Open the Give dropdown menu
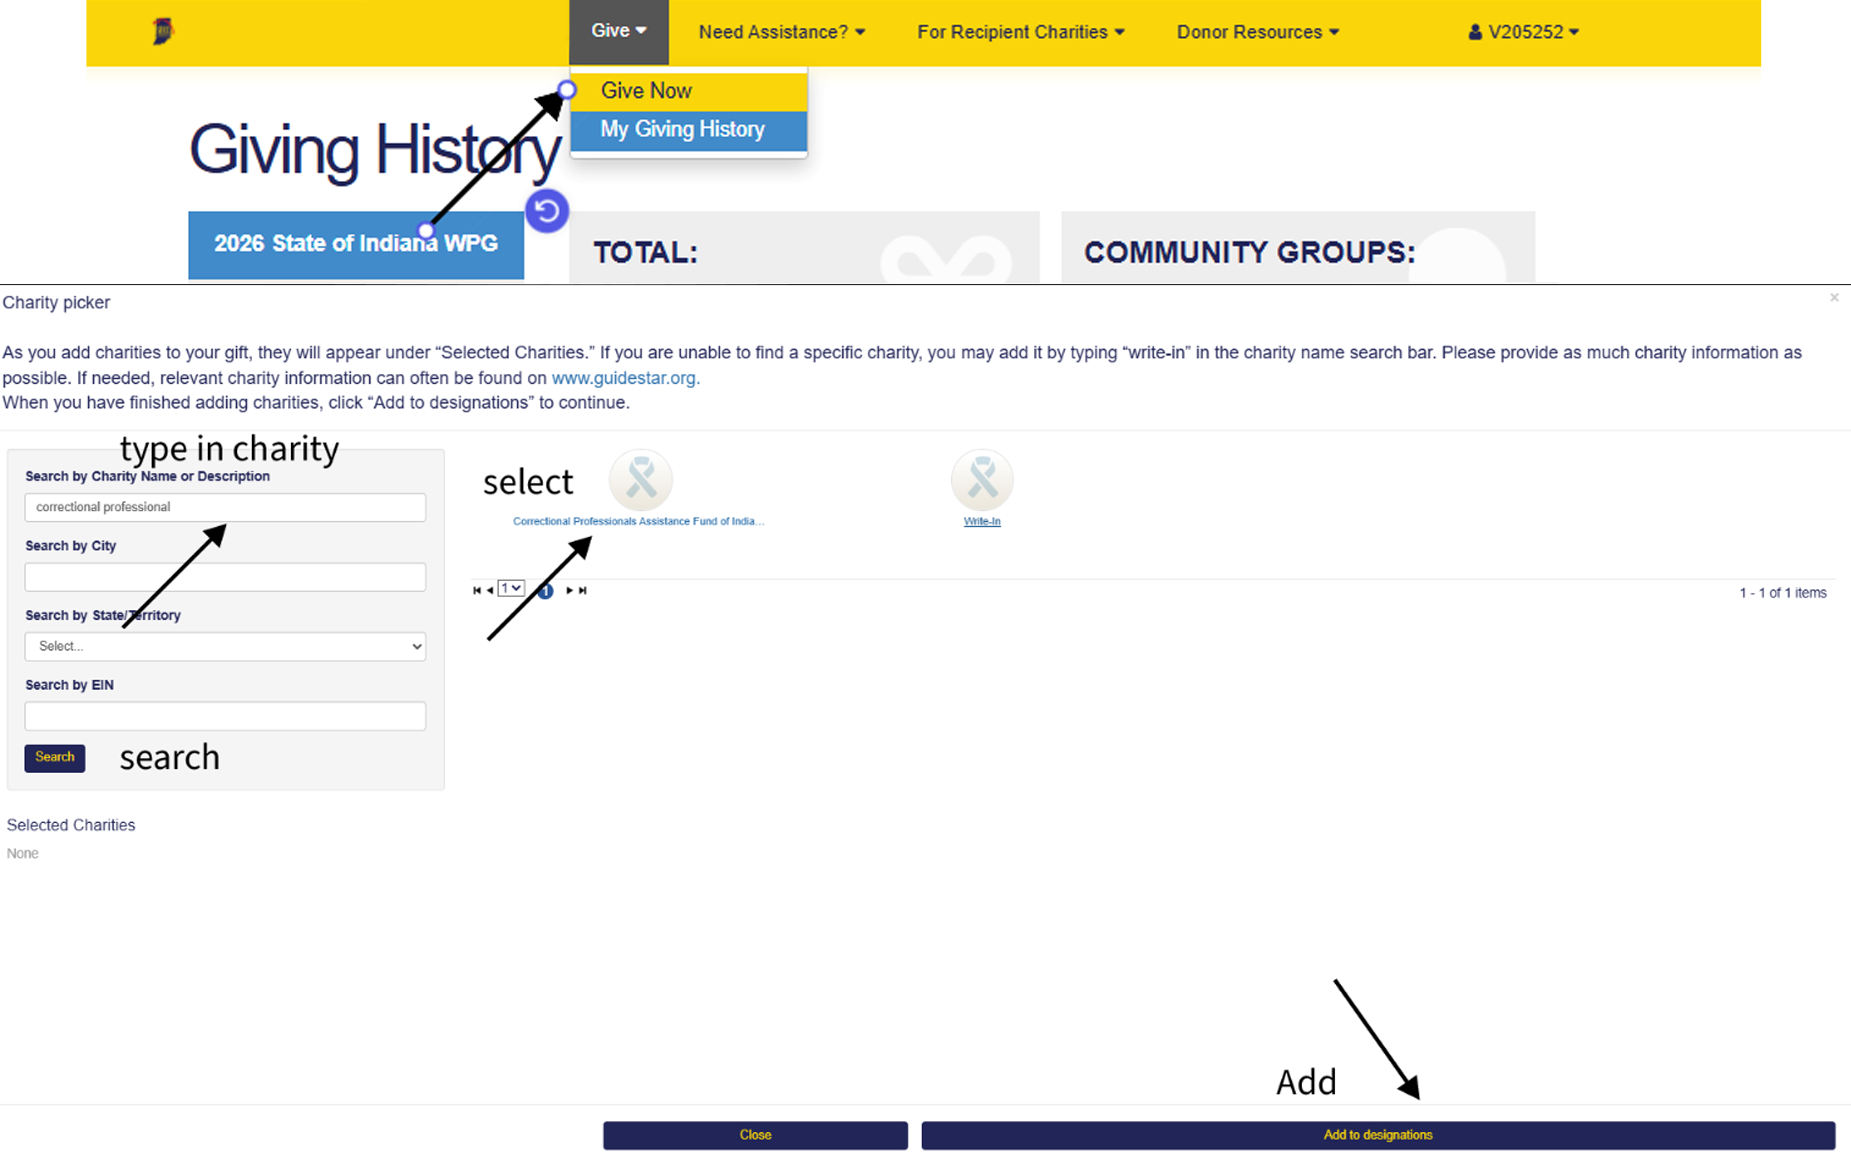1851x1164 pixels. (x=619, y=31)
